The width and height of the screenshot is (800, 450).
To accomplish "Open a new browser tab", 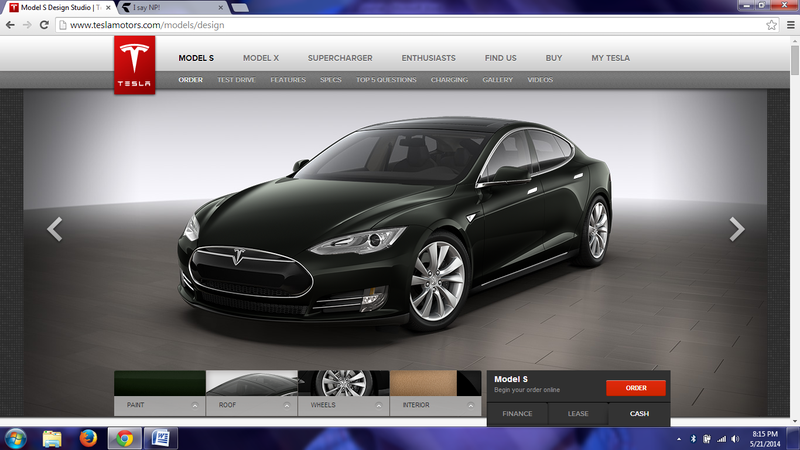I will (239, 8).
